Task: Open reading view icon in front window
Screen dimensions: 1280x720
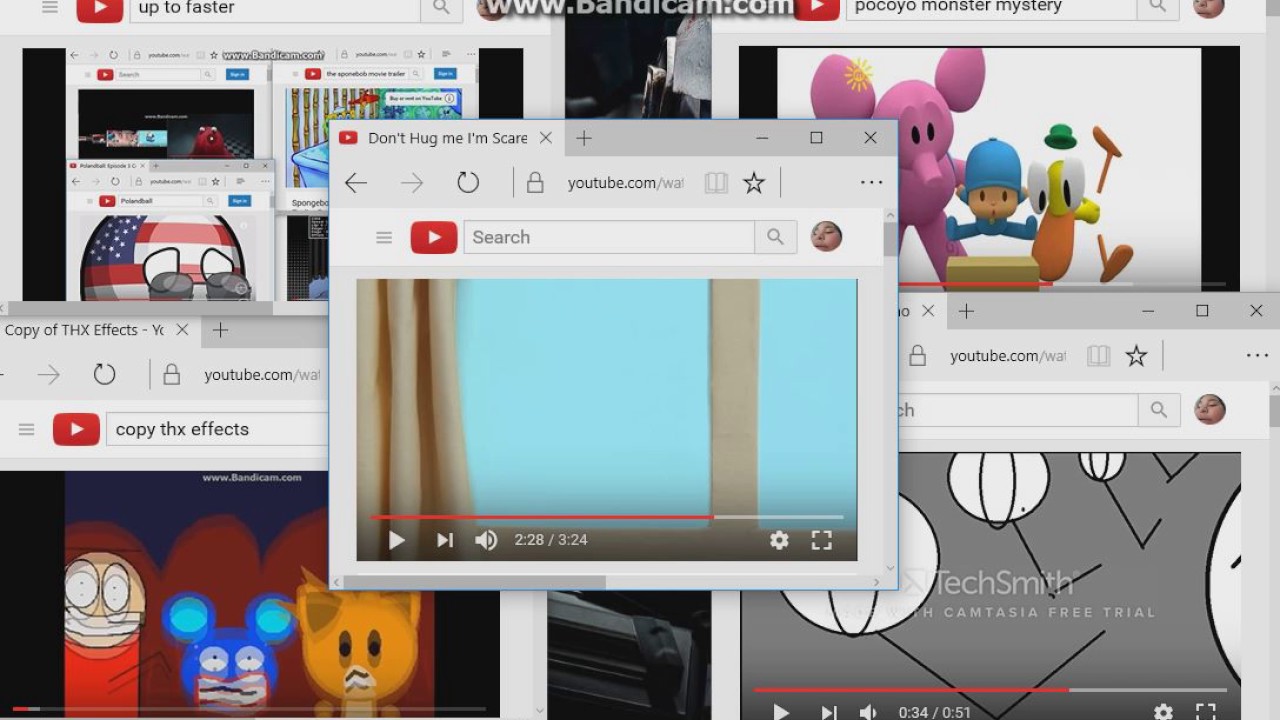Action: (715, 182)
